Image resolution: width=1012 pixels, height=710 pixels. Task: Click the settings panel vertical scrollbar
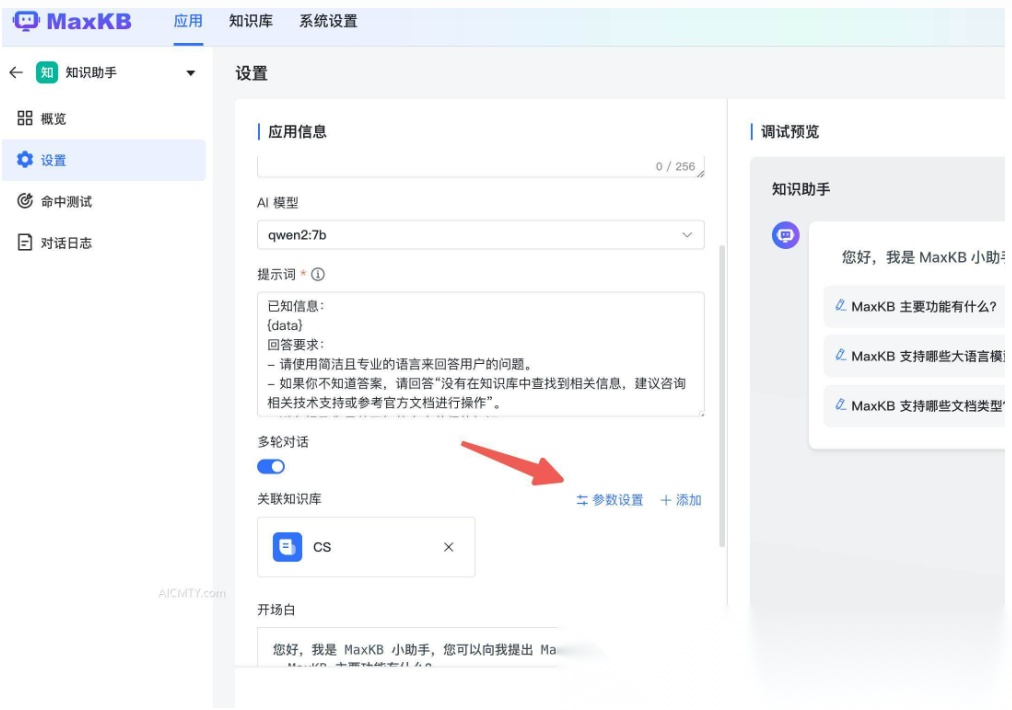(x=722, y=396)
